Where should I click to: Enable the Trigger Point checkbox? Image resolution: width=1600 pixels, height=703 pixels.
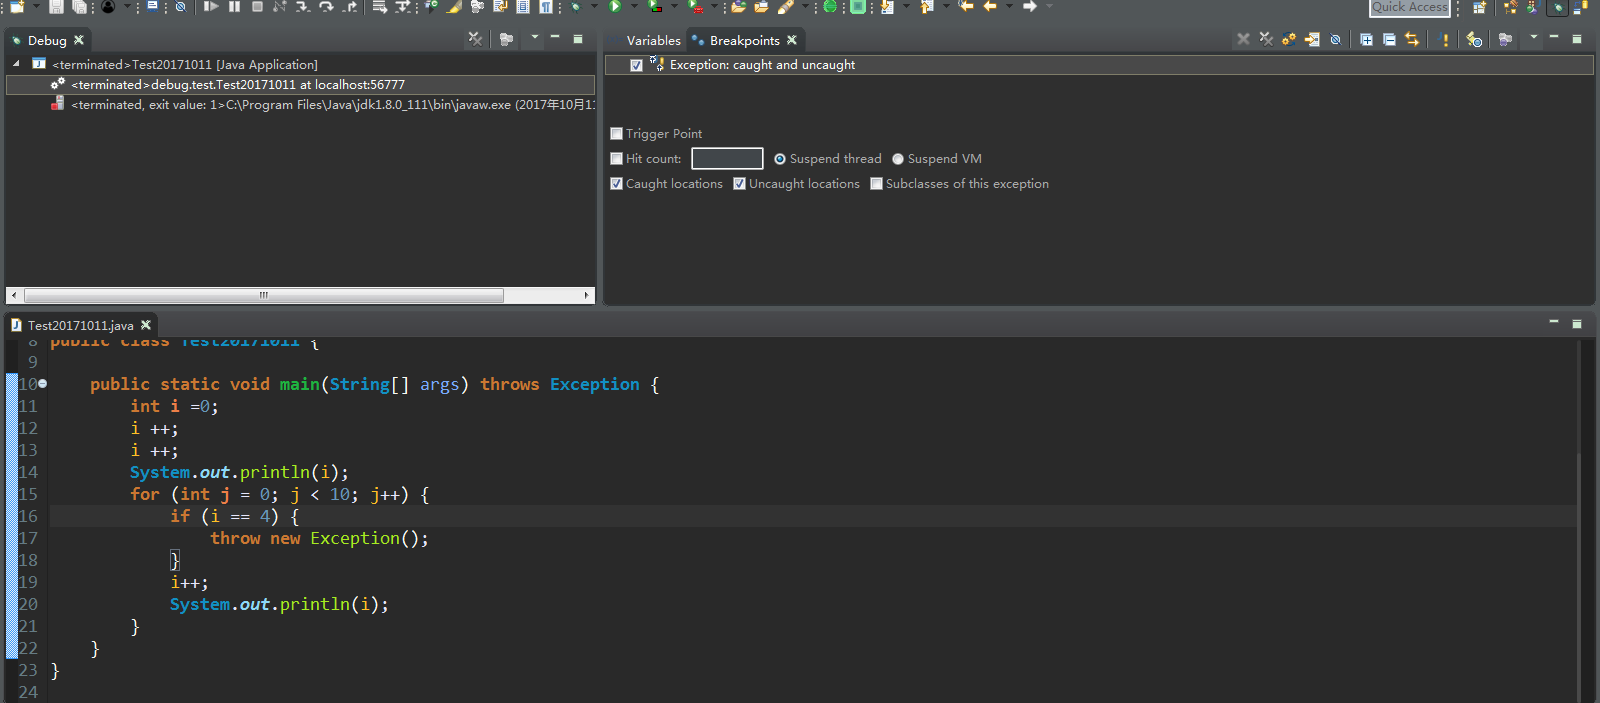coord(616,134)
